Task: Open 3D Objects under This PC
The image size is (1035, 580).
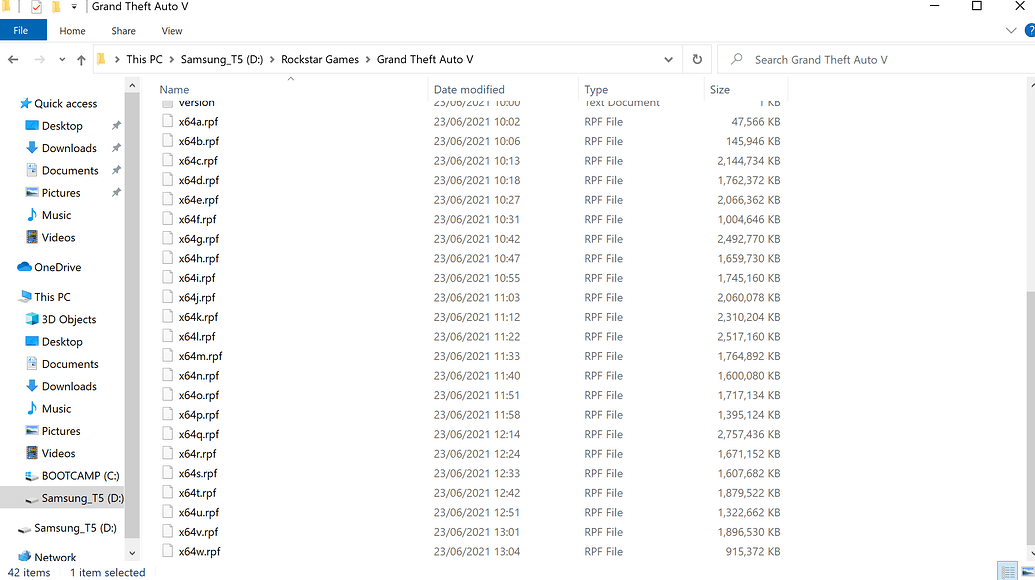Action: coord(69,319)
